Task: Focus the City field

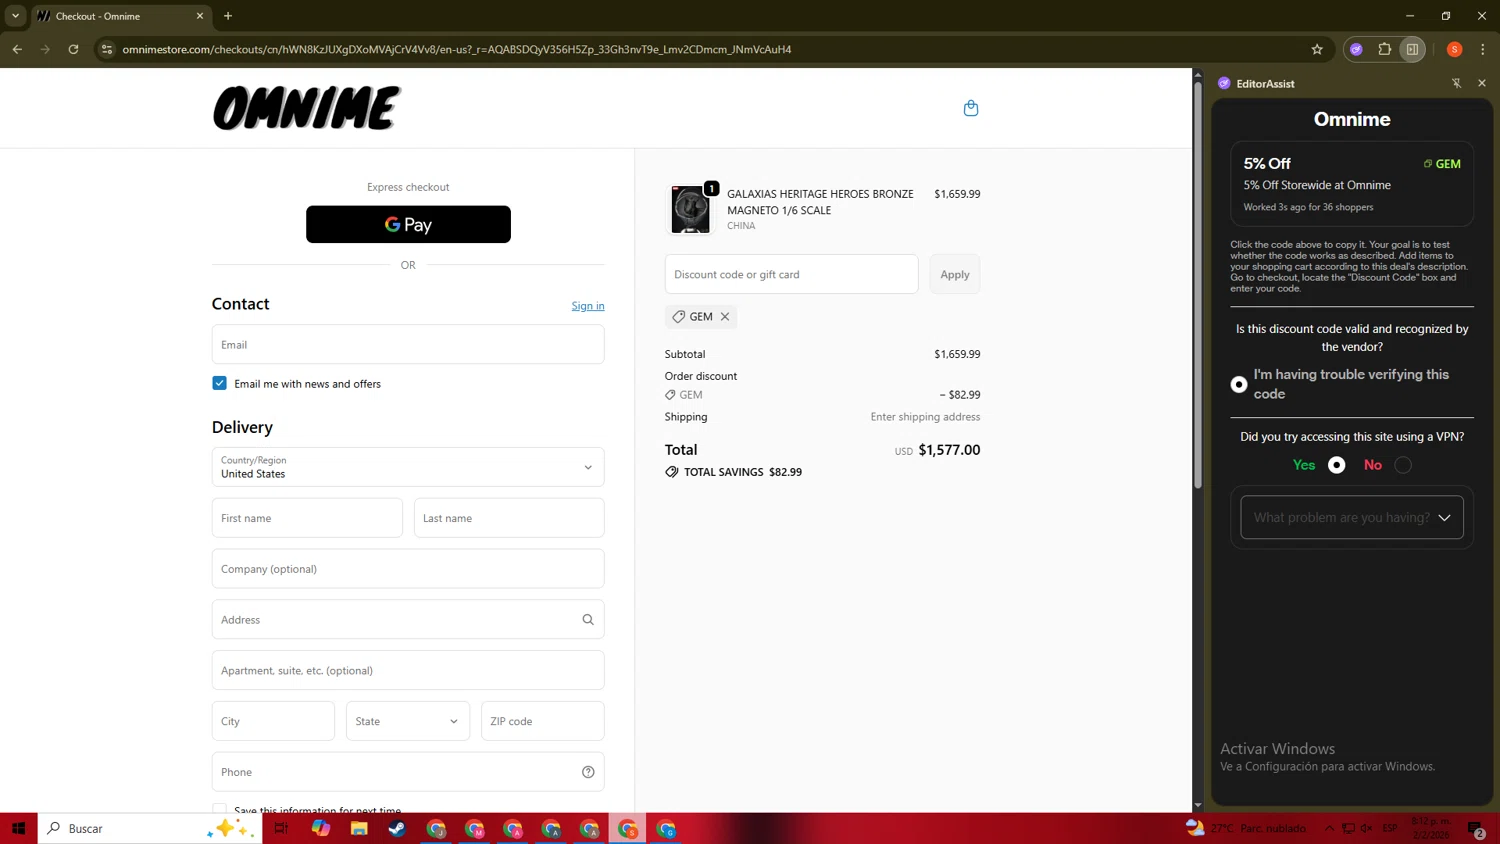Action: pos(273,721)
